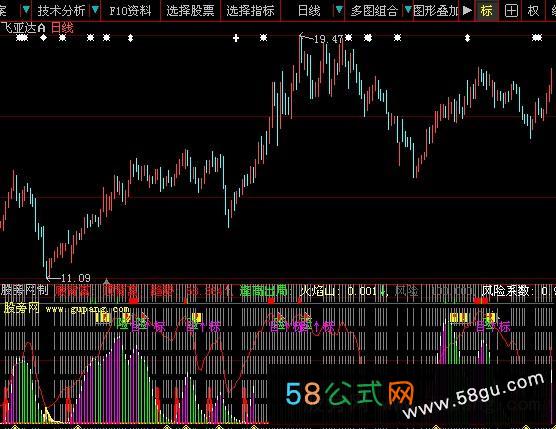The width and height of the screenshot is (556, 429).
Task: Open the dropdown arrow before 技术分析
Action: 26,10
